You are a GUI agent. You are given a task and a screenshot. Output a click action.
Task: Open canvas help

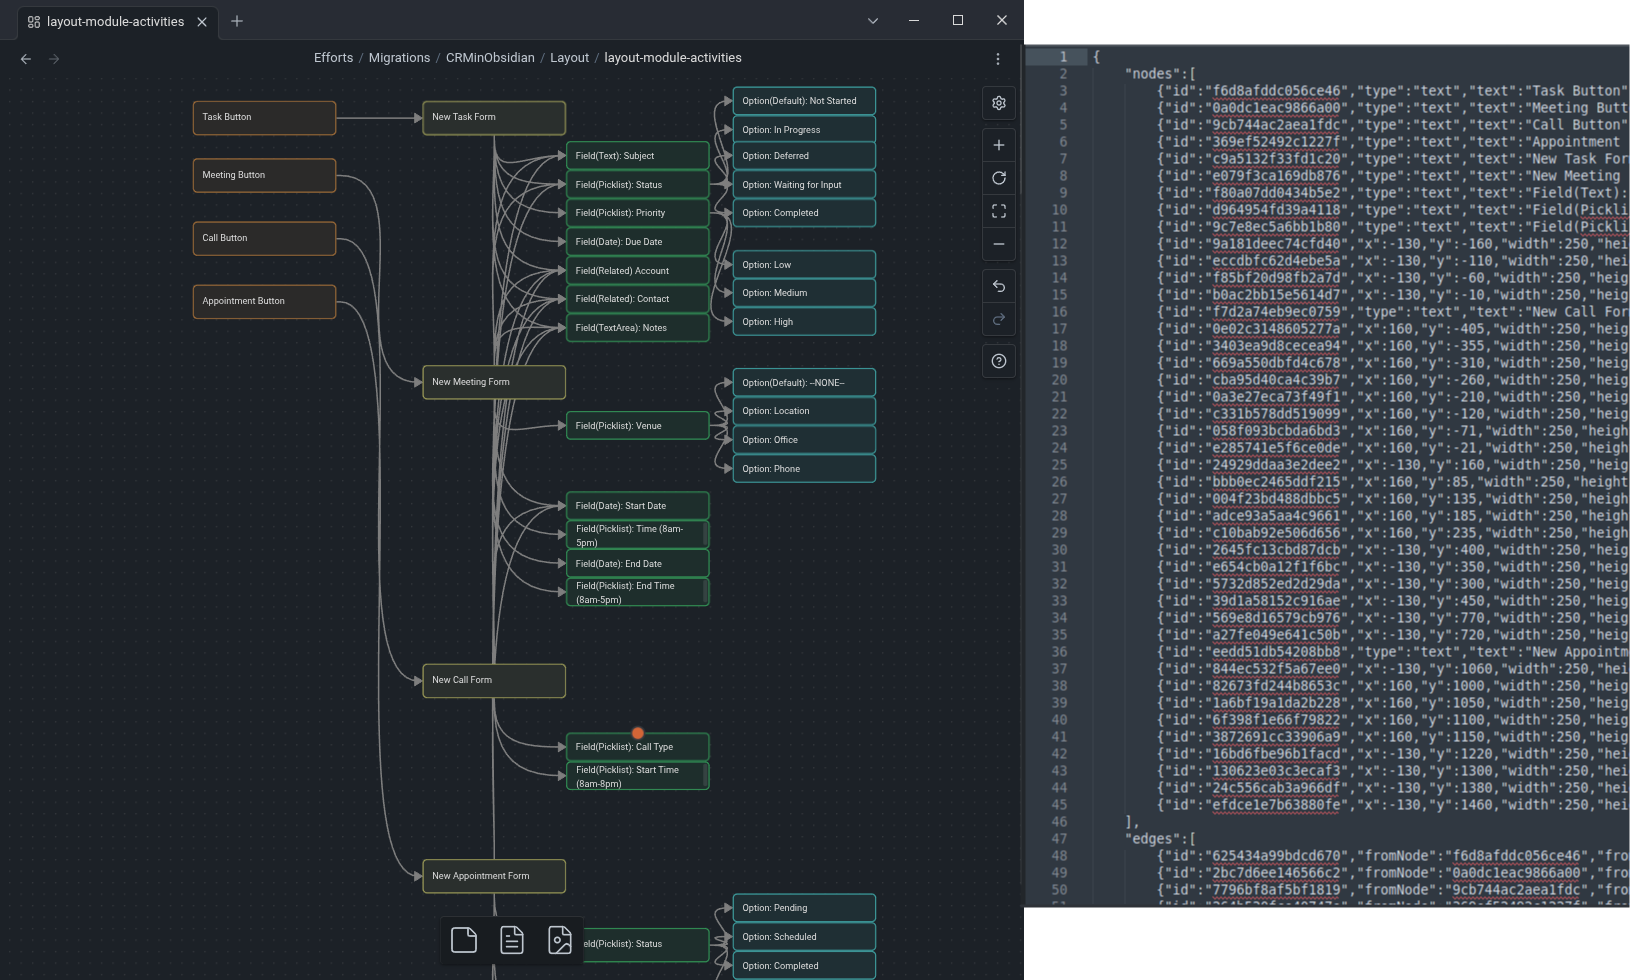(998, 361)
